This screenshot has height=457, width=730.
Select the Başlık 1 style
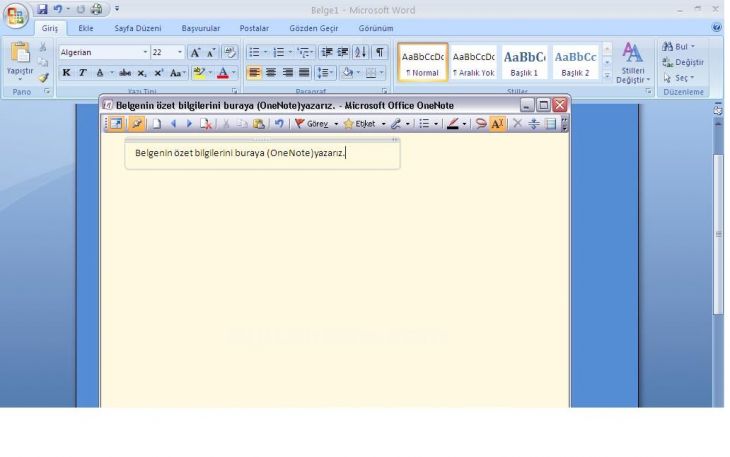pos(524,62)
